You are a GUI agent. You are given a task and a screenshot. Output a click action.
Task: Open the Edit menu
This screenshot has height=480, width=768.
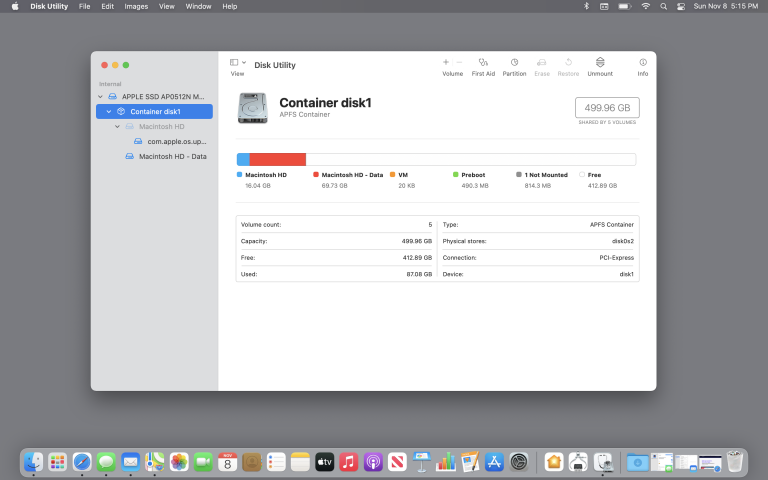click(107, 6)
